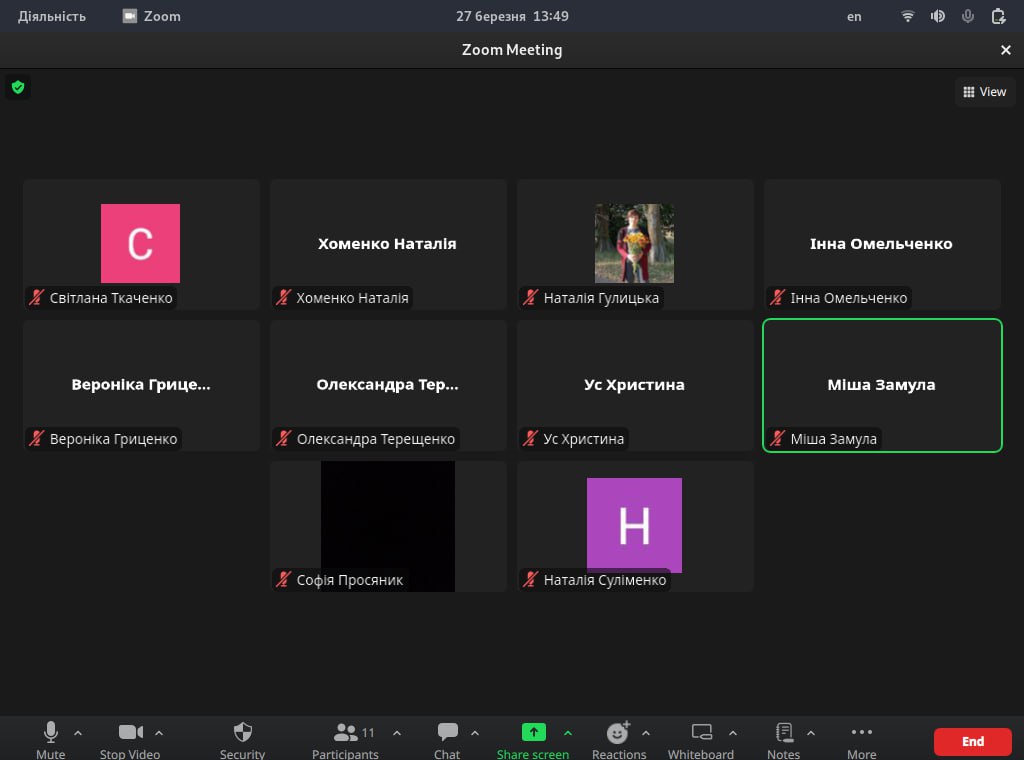The height and width of the screenshot is (760, 1024).
Task: Click the green encryption shield icon
Action: click(18, 87)
